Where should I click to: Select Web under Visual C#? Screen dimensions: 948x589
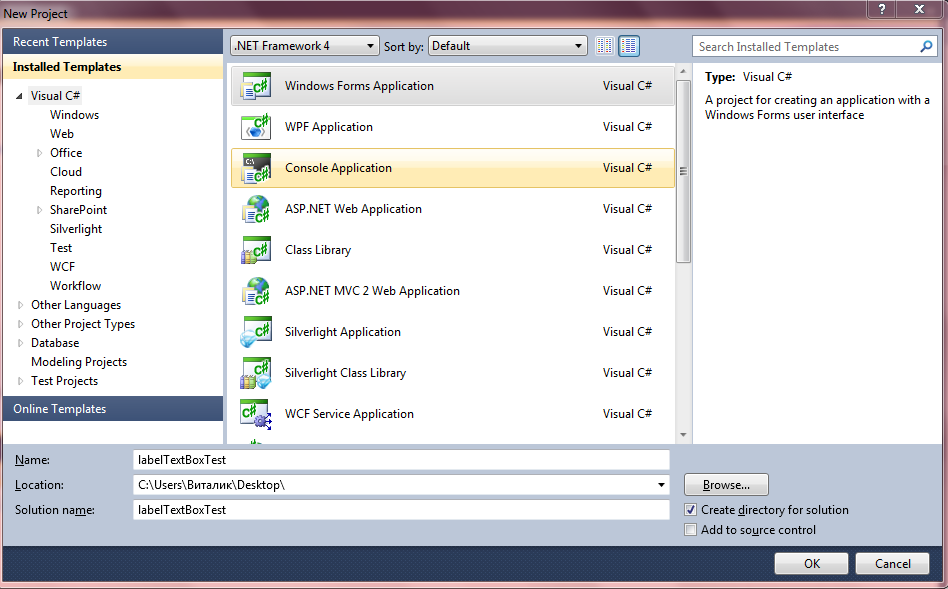point(62,134)
